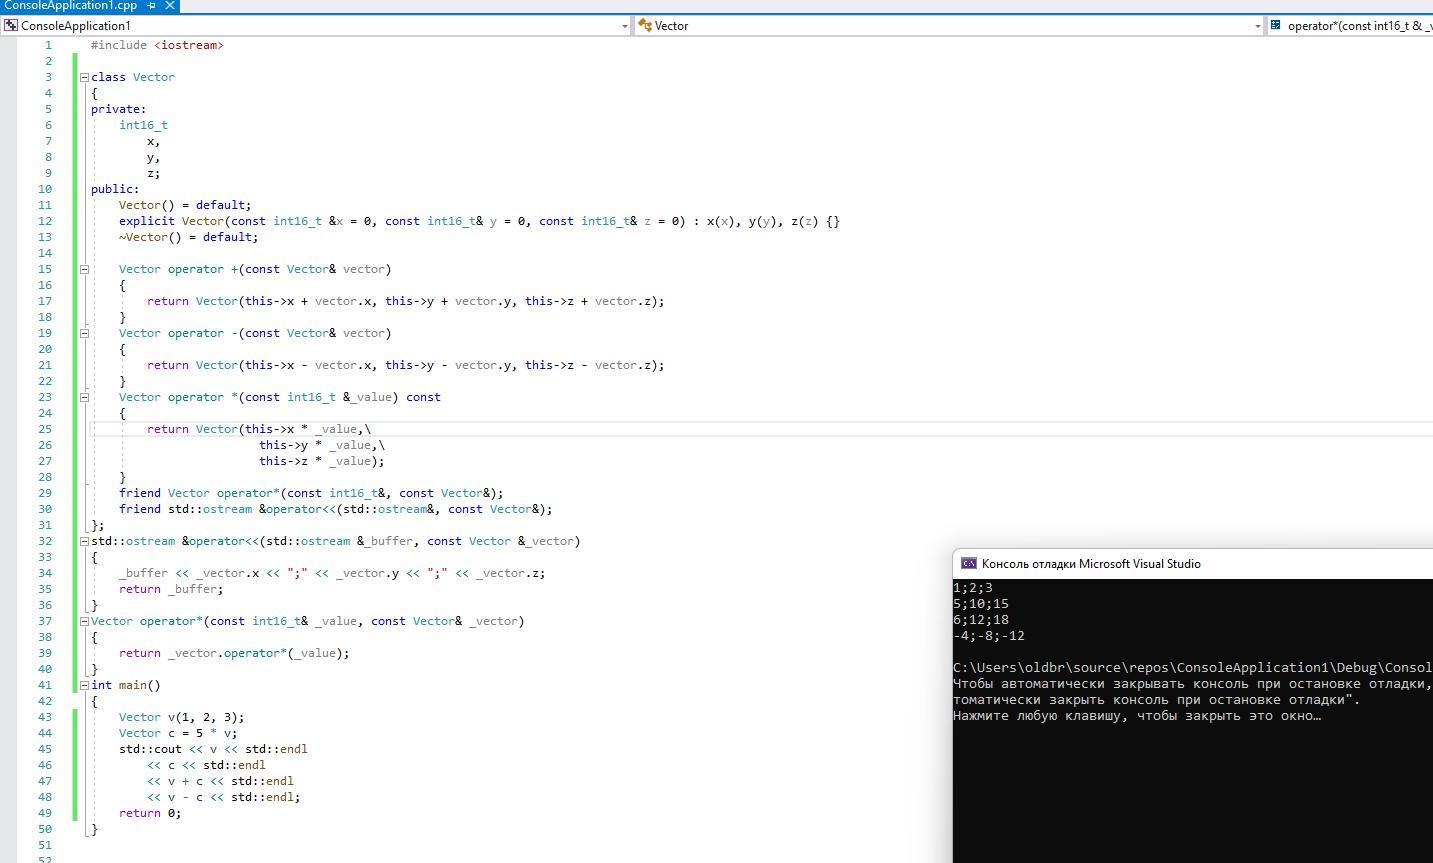
Task: Click the return _buffer; line
Action: pos(171,589)
